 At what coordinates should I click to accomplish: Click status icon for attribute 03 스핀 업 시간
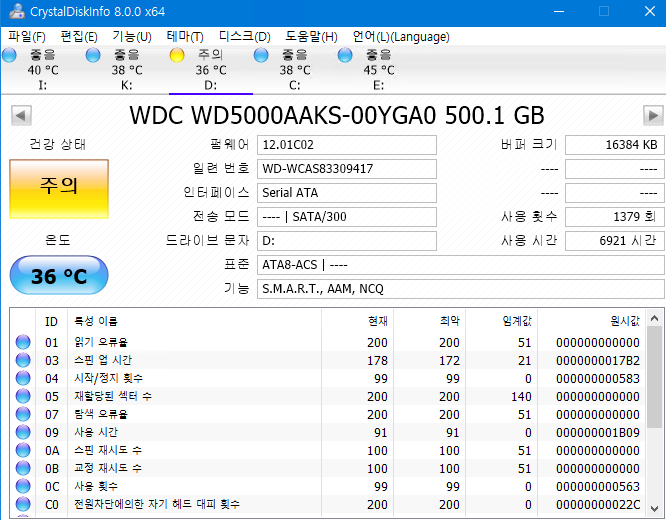pyautogui.click(x=23, y=360)
